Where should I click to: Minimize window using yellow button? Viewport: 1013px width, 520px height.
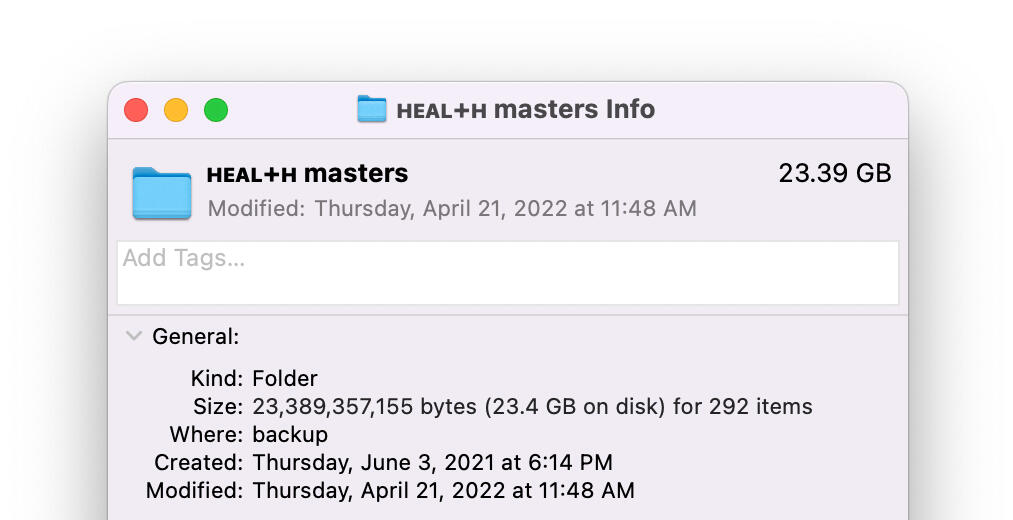point(176,110)
